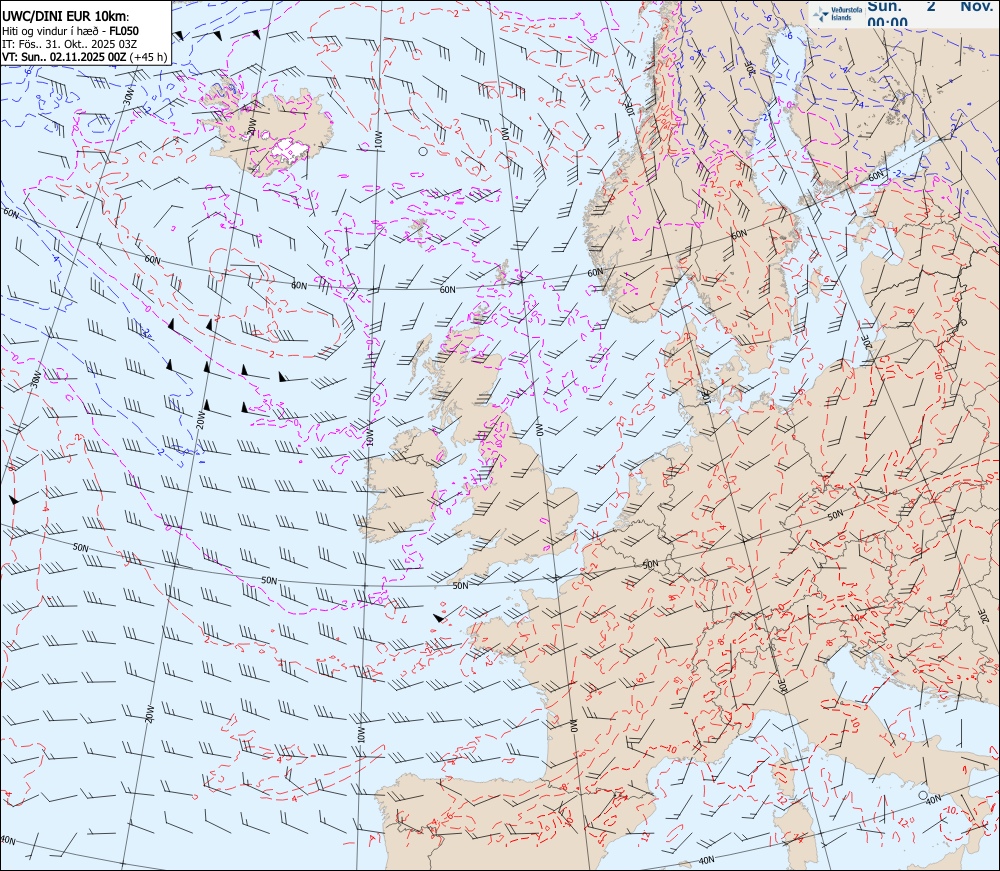This screenshot has height=871, width=1000.
Task: Click the 'VT: Sun.. 02.11.2025 00Z (+45 h)' line
Action: [x=85, y=57]
